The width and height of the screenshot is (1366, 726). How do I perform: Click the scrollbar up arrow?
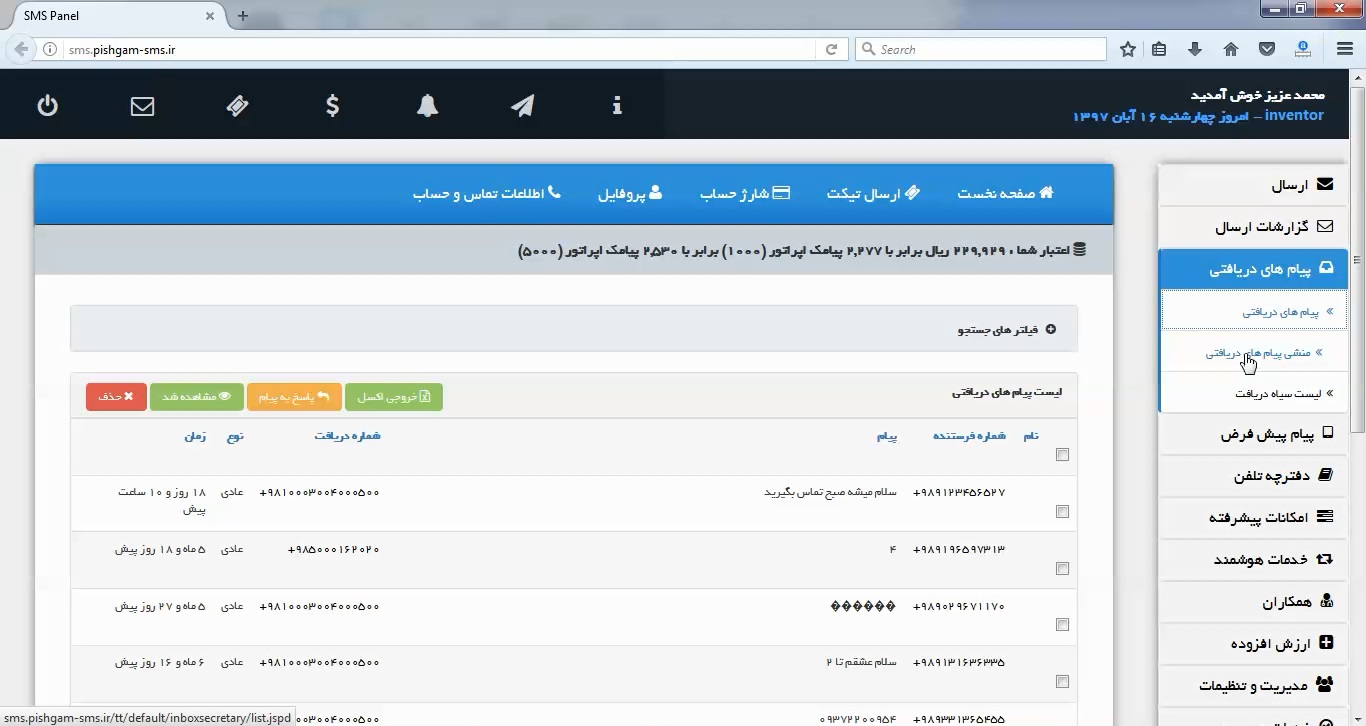pyautogui.click(x=1357, y=78)
